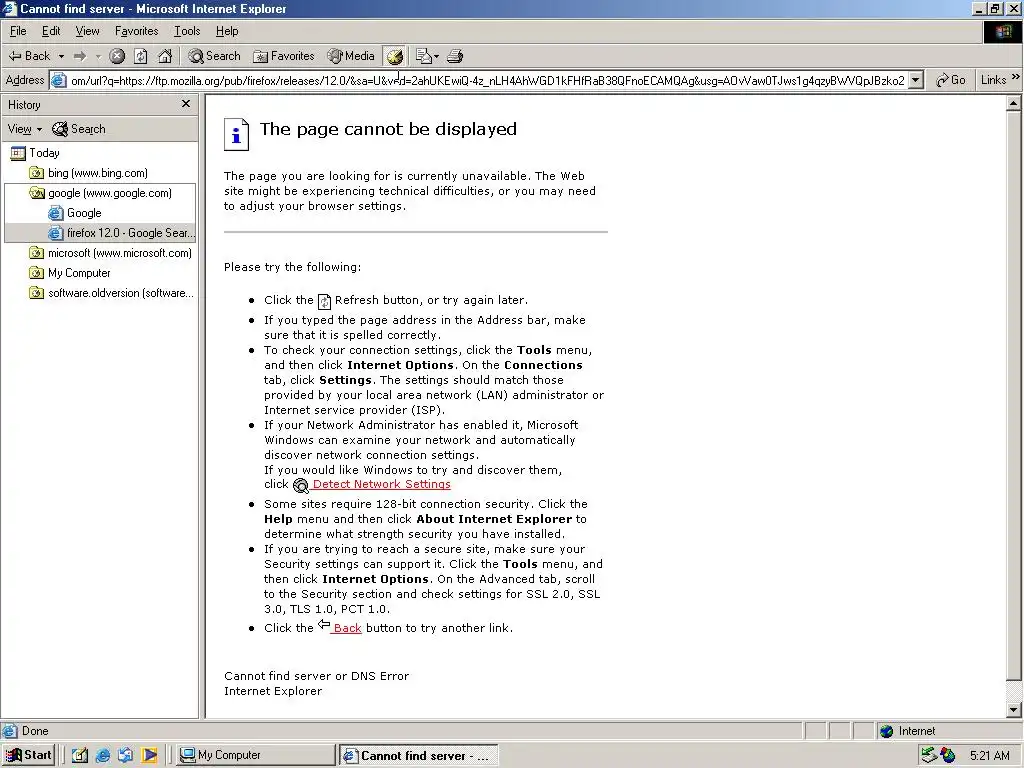Open the Google history entry
The image size is (1024, 768).
(x=74, y=213)
